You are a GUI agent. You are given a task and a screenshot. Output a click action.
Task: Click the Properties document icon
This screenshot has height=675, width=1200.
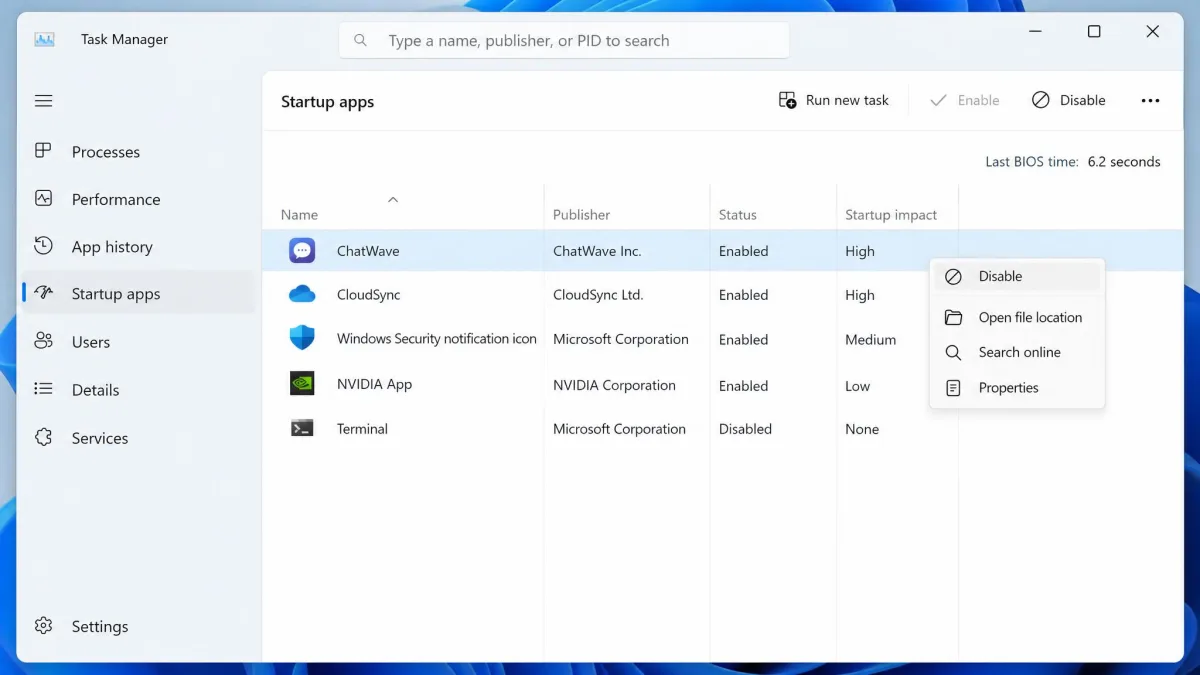tap(954, 388)
